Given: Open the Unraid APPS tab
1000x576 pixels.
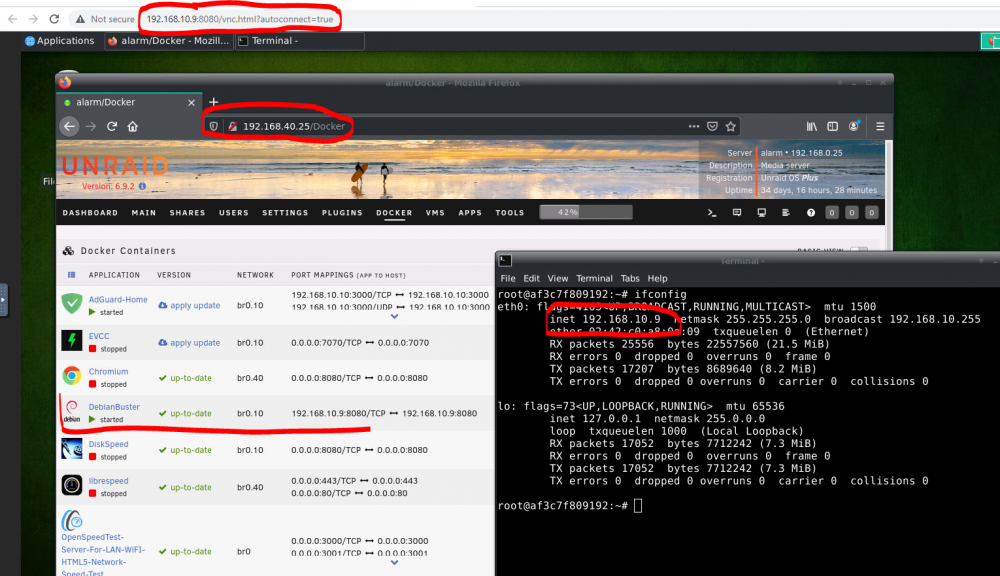Looking at the screenshot, I should pos(470,213).
